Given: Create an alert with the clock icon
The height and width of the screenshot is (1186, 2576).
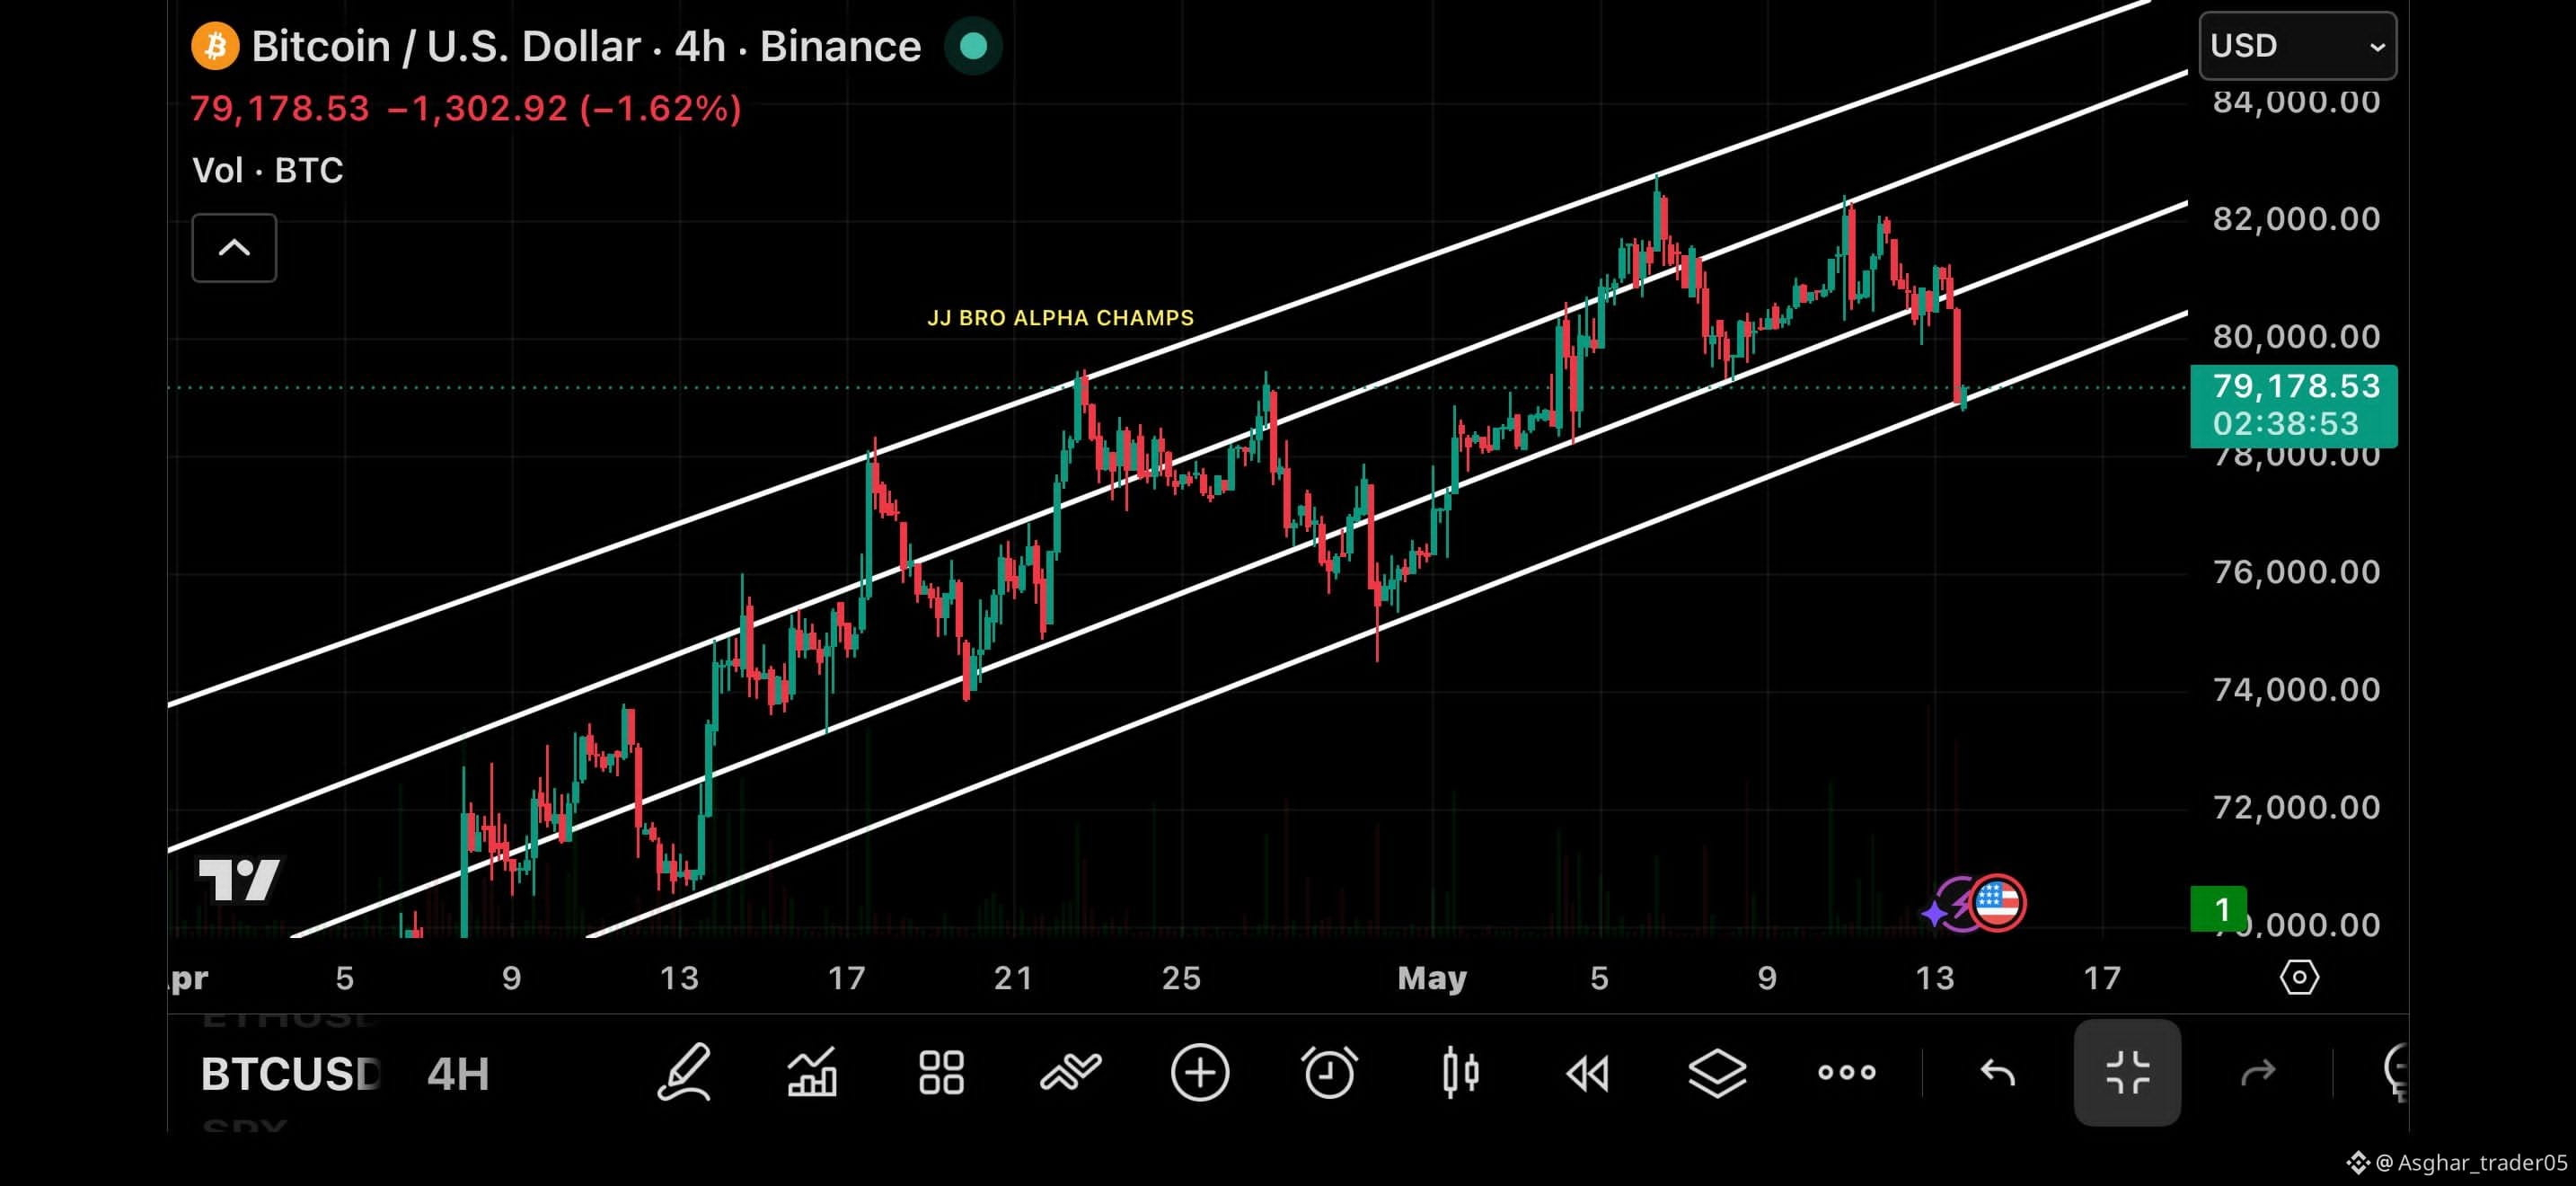Looking at the screenshot, I should [x=1329, y=1073].
